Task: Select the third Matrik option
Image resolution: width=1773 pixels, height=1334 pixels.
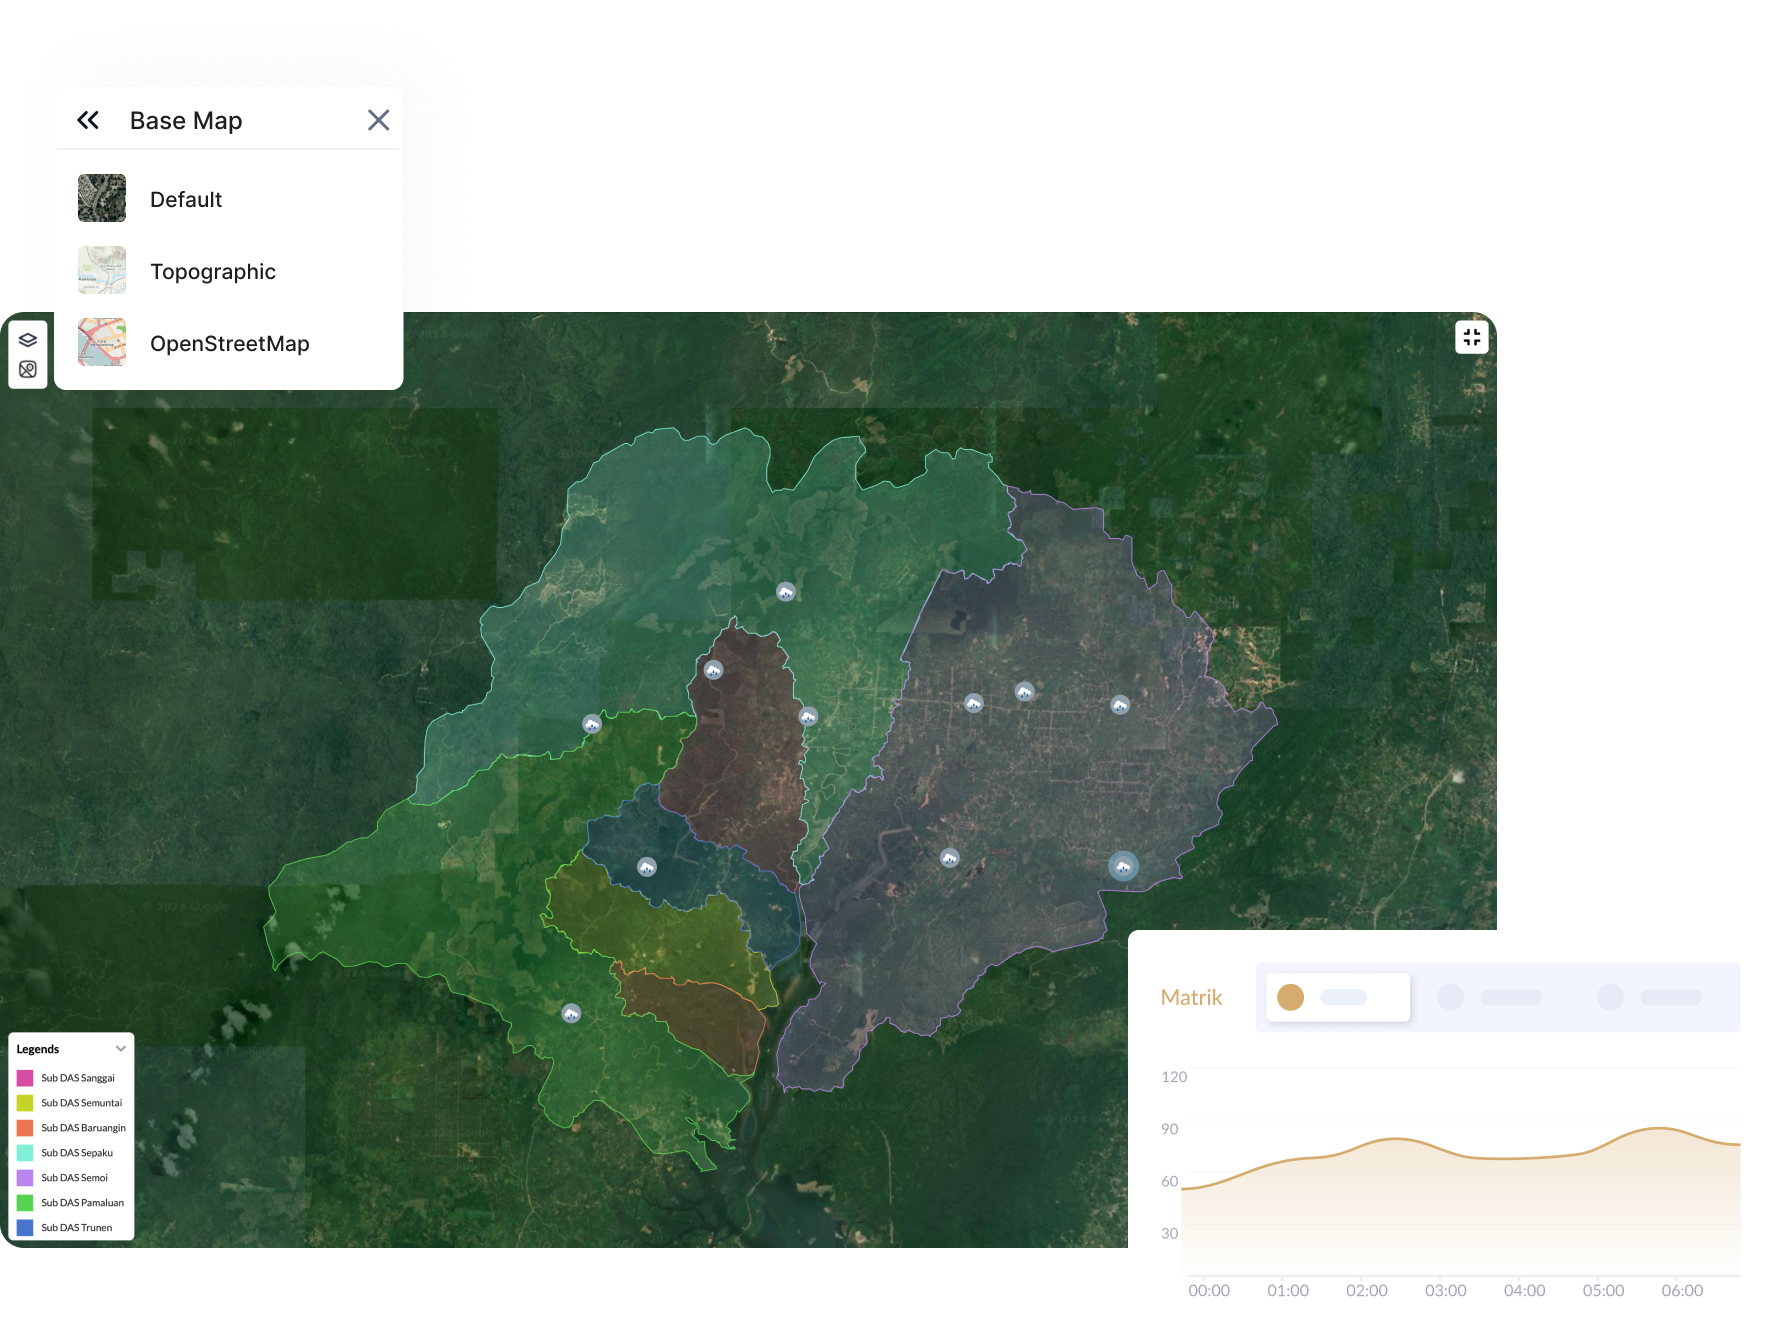Action: [1650, 997]
